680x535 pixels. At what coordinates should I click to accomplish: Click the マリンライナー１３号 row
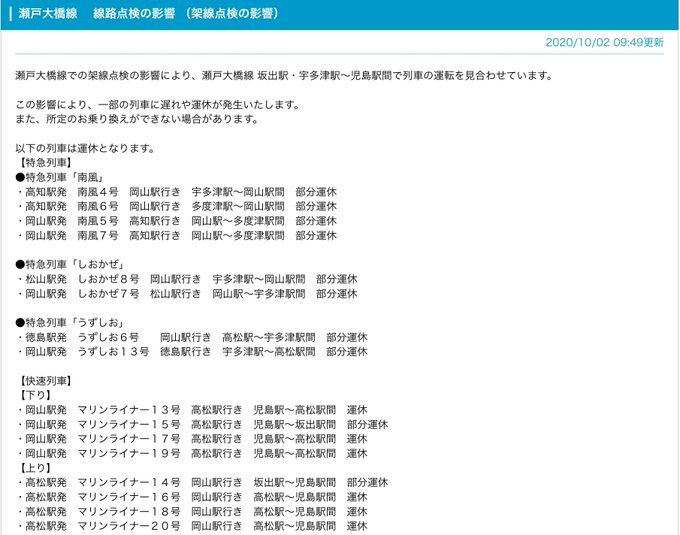(192, 410)
